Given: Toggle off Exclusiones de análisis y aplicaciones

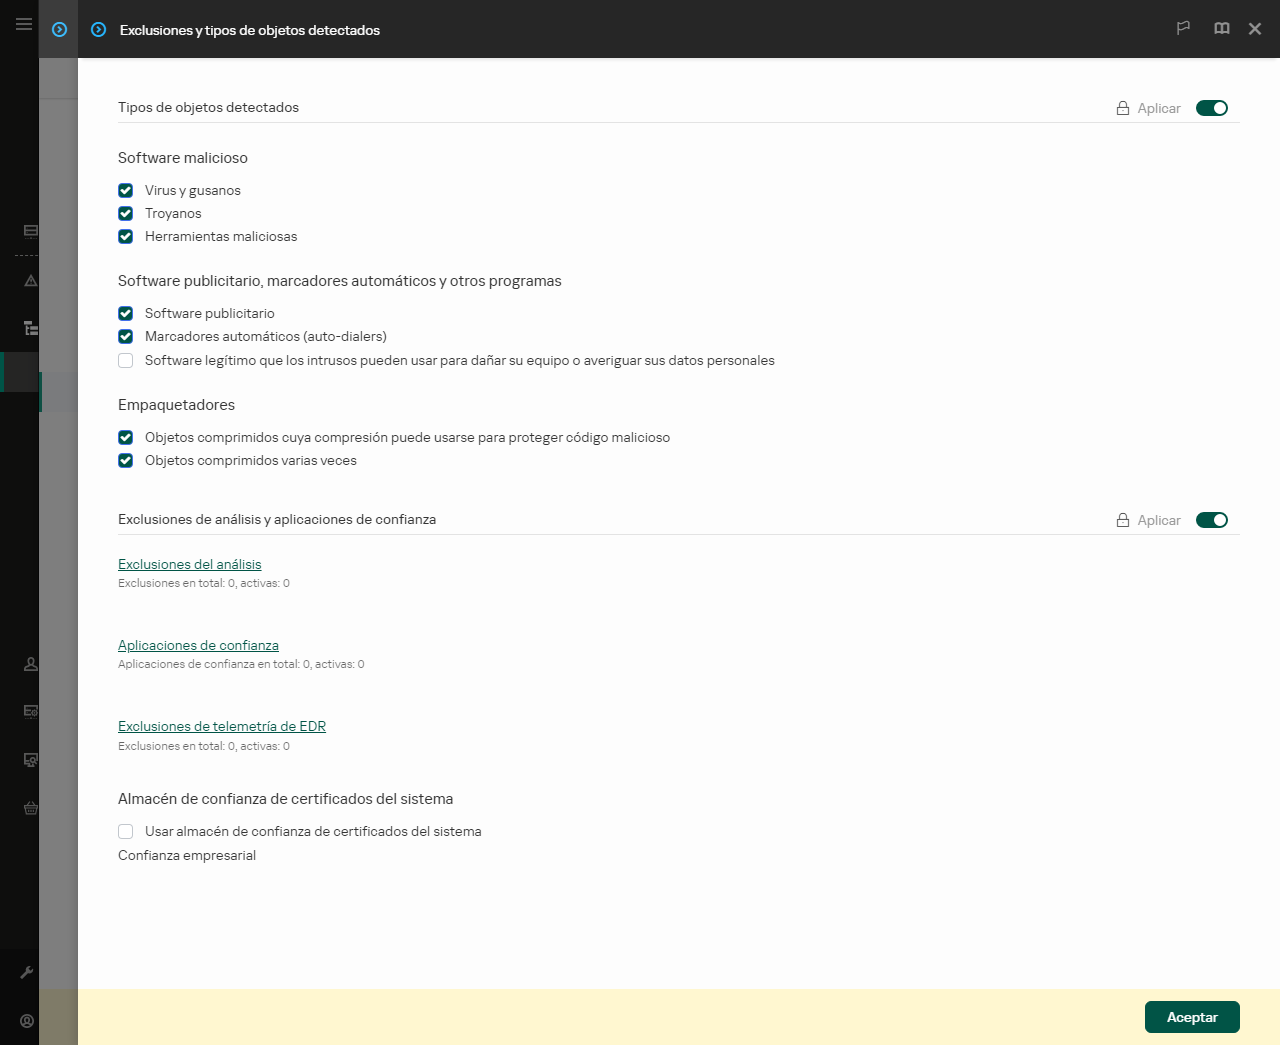Looking at the screenshot, I should pyautogui.click(x=1212, y=520).
